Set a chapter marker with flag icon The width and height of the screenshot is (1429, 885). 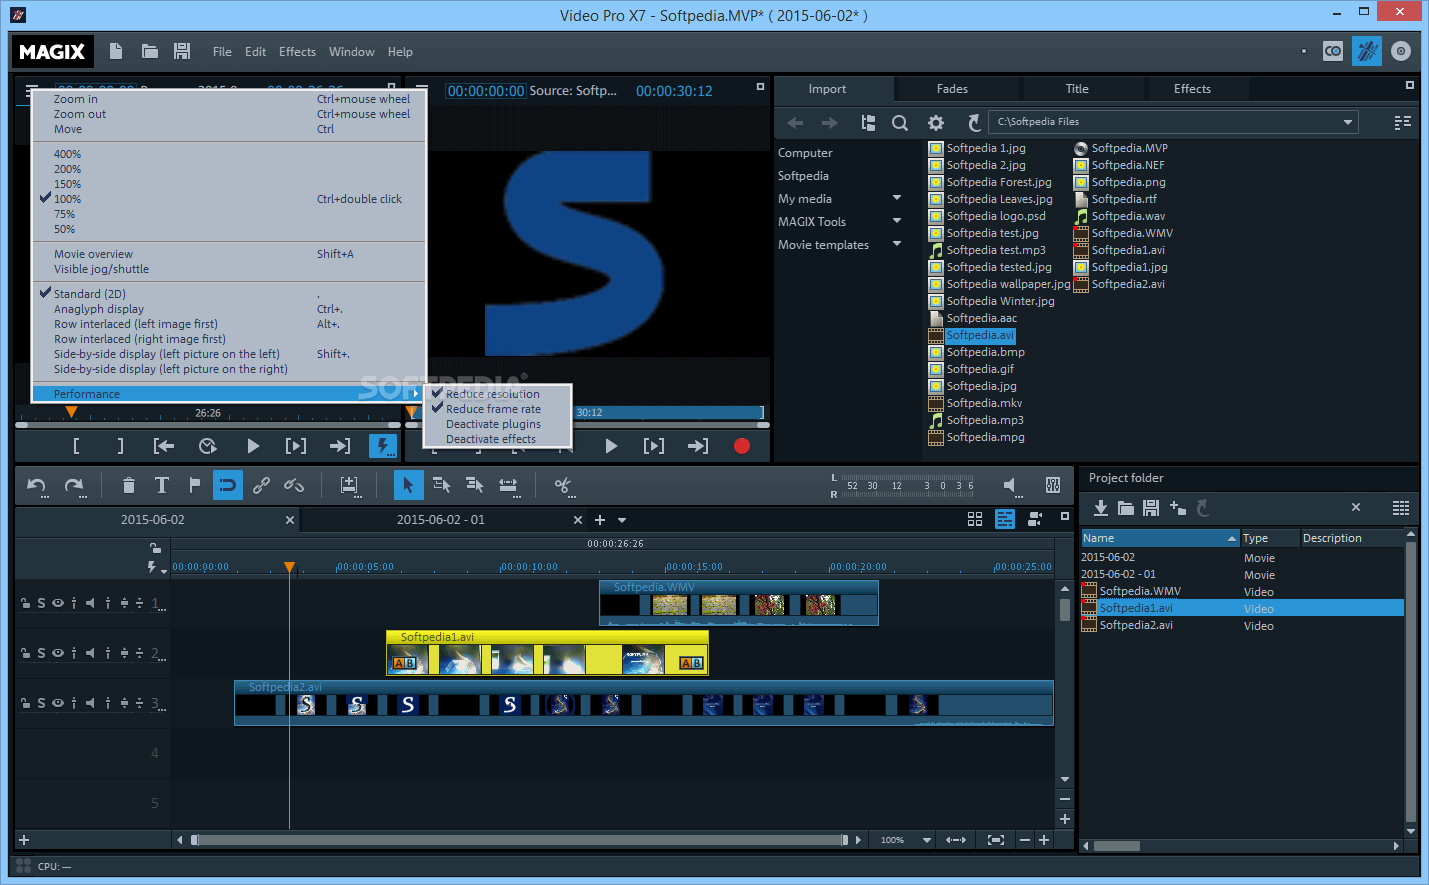(x=194, y=485)
